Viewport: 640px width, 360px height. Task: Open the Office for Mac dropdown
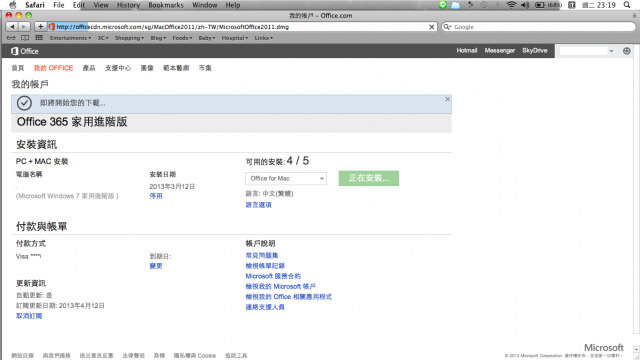coord(286,178)
